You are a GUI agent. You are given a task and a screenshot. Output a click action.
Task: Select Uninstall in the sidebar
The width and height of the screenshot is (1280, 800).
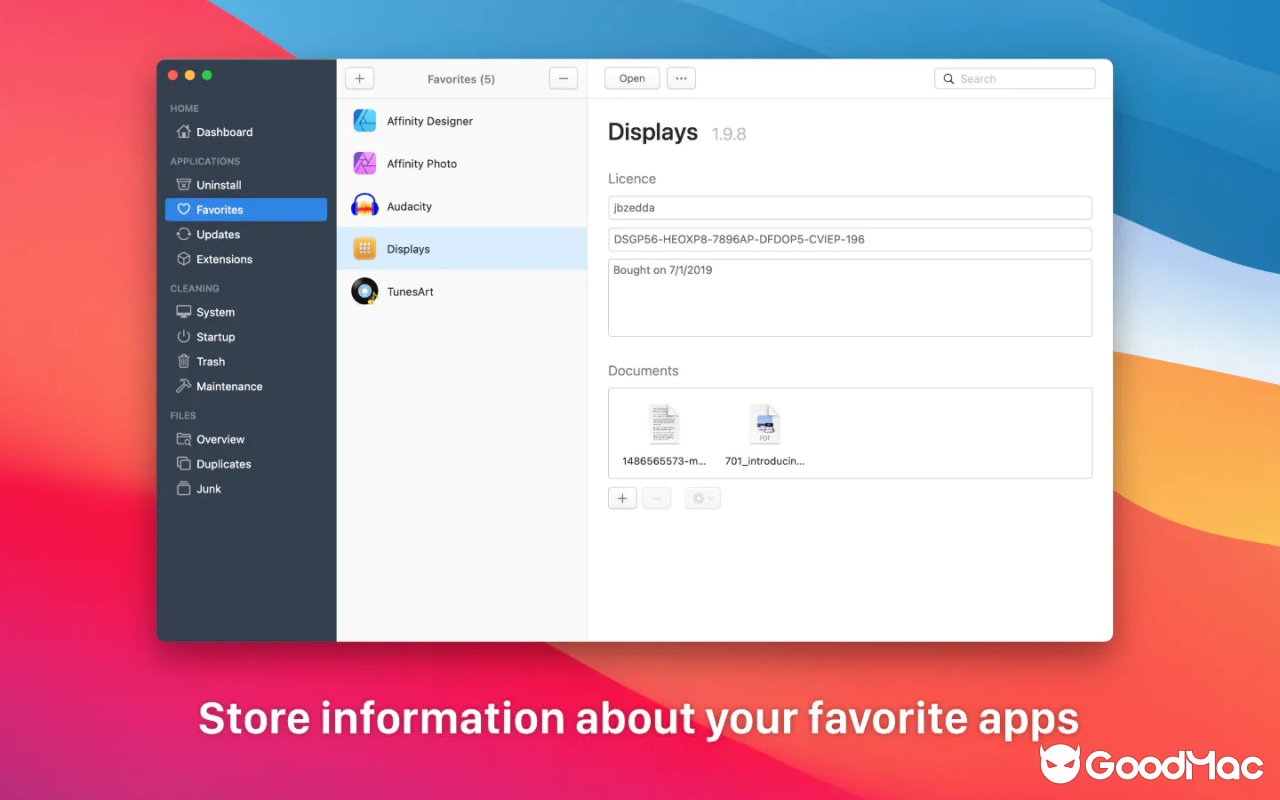(218, 185)
